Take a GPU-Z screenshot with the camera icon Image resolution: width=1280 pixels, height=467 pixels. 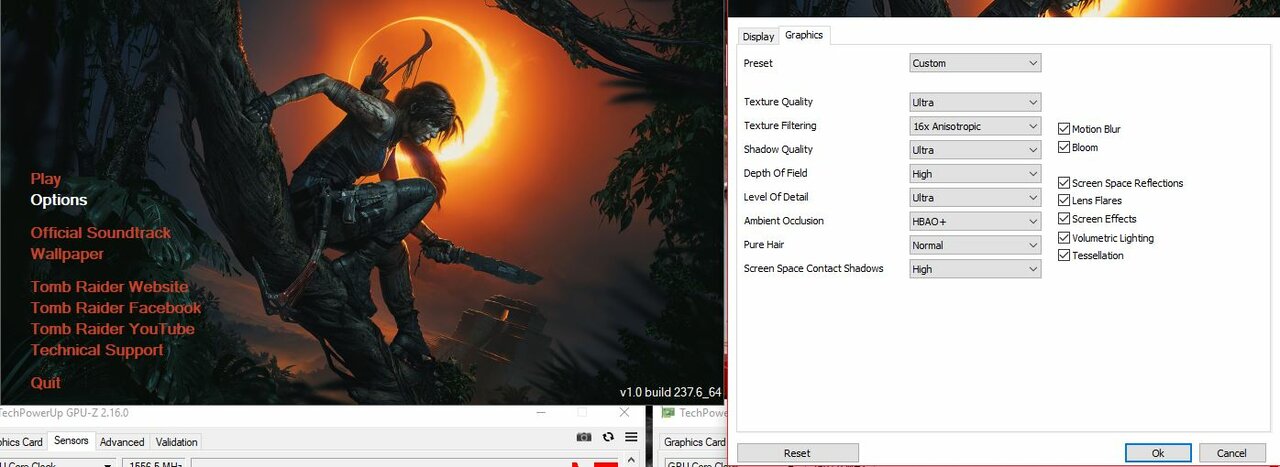click(584, 437)
